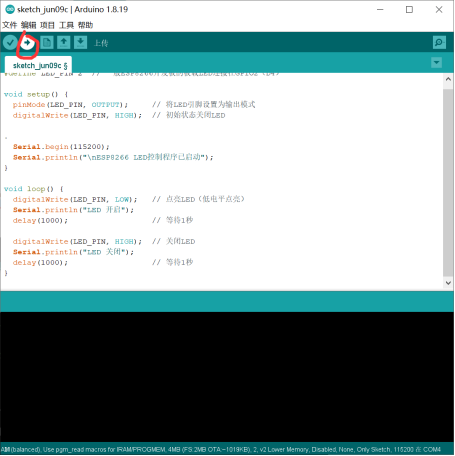Open the tab options dropdown arrow
The image size is (455, 456).
coord(436,63)
